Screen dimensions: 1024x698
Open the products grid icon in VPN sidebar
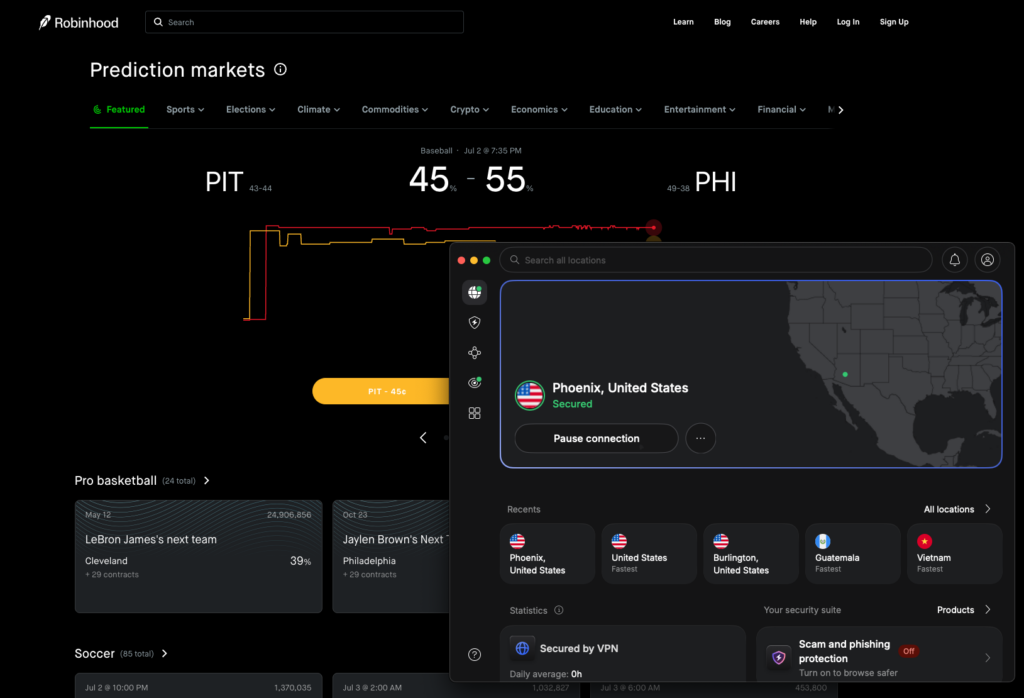pyautogui.click(x=475, y=413)
